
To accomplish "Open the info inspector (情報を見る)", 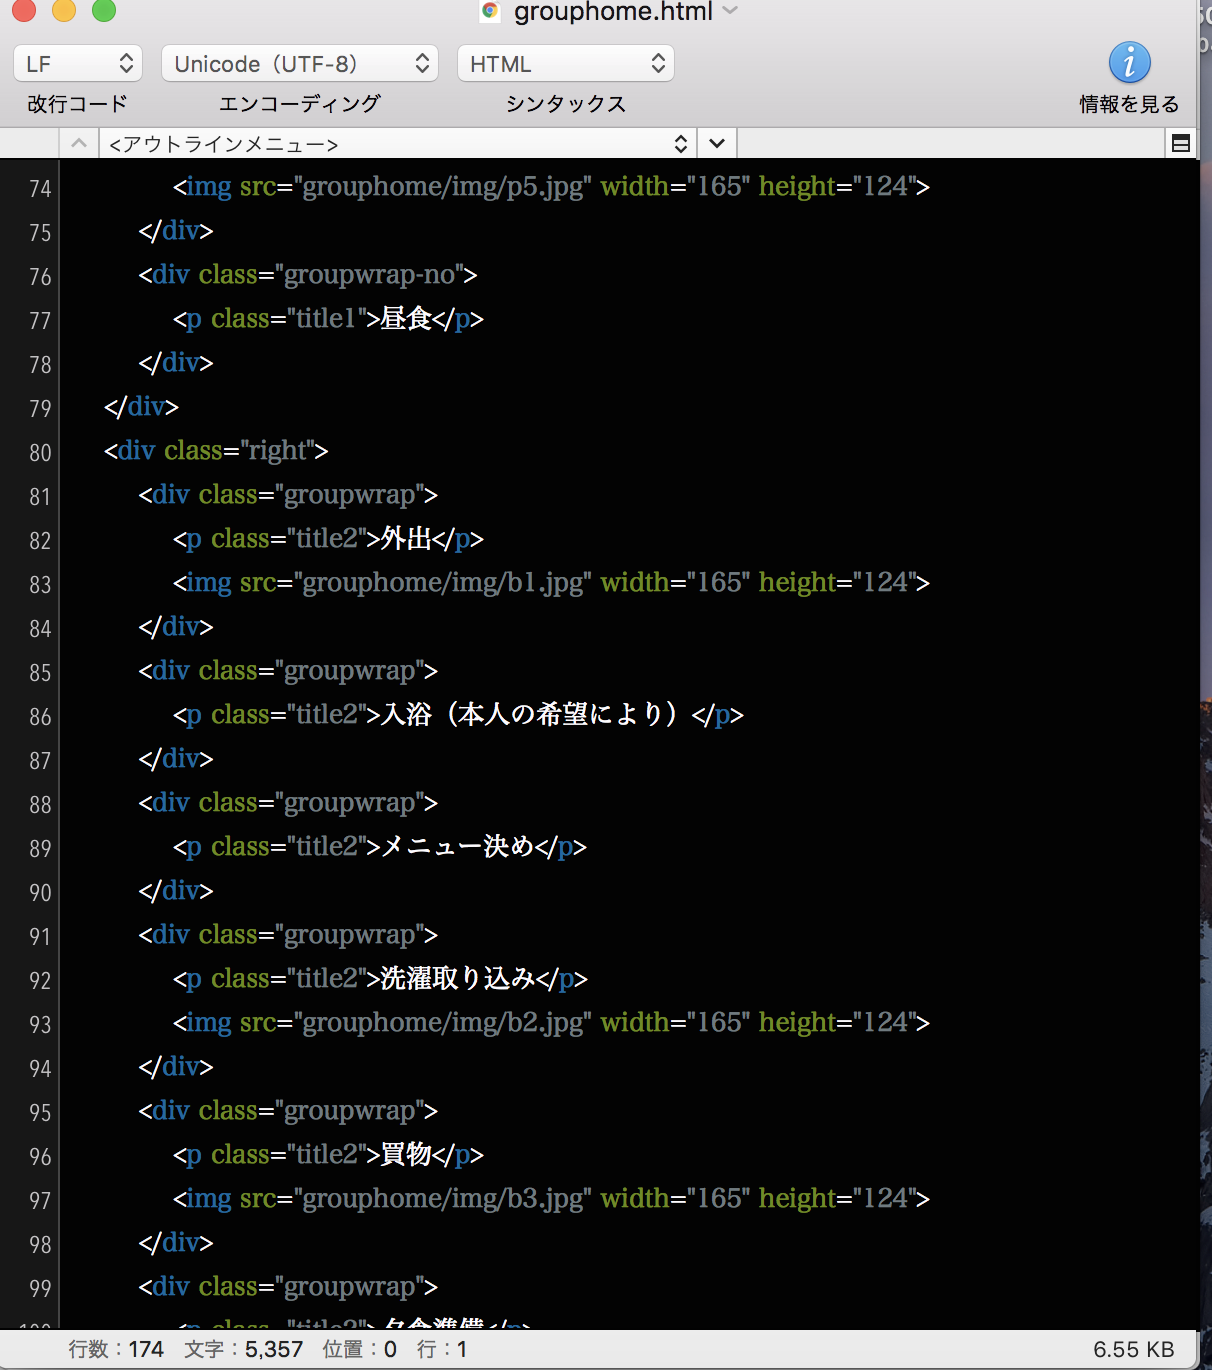I will (x=1129, y=63).
